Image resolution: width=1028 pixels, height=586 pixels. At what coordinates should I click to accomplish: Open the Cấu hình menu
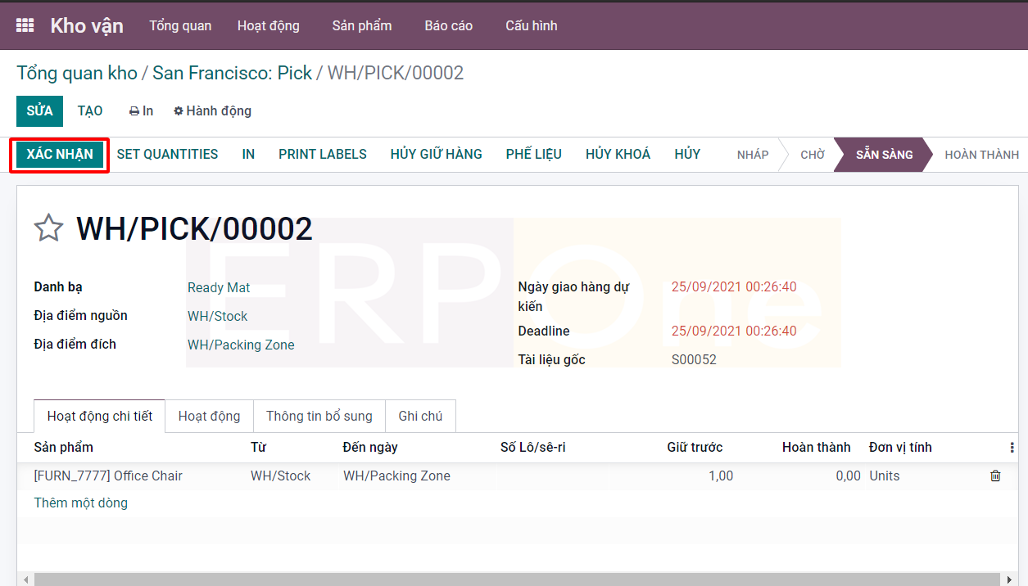(531, 26)
